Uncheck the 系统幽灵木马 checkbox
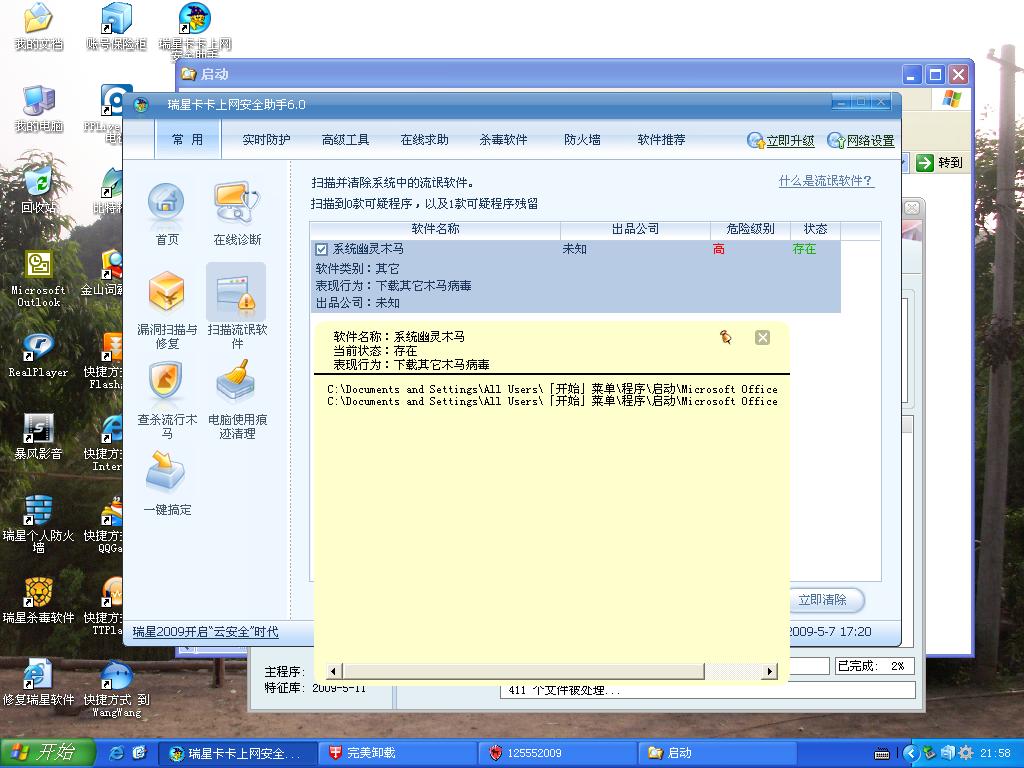The width and height of the screenshot is (1024, 768). point(321,249)
